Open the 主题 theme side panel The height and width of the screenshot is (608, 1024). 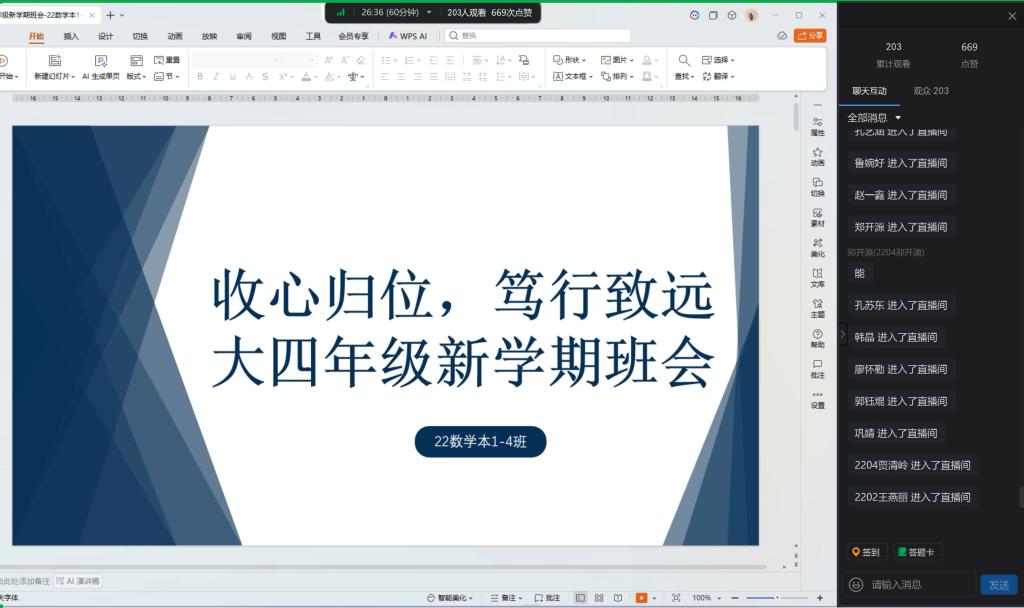tap(817, 308)
